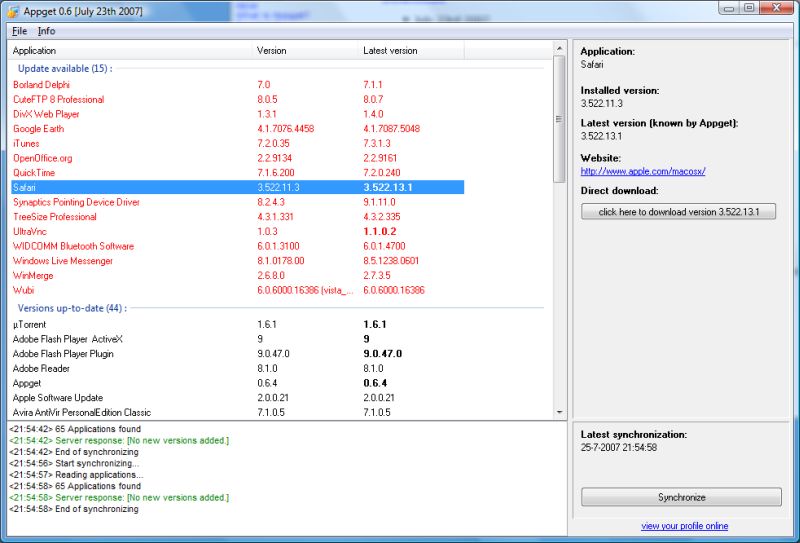Screen dimensions: 800x543
Task: Select the WIDCOMM Bluetooth Software row
Action: point(238,246)
